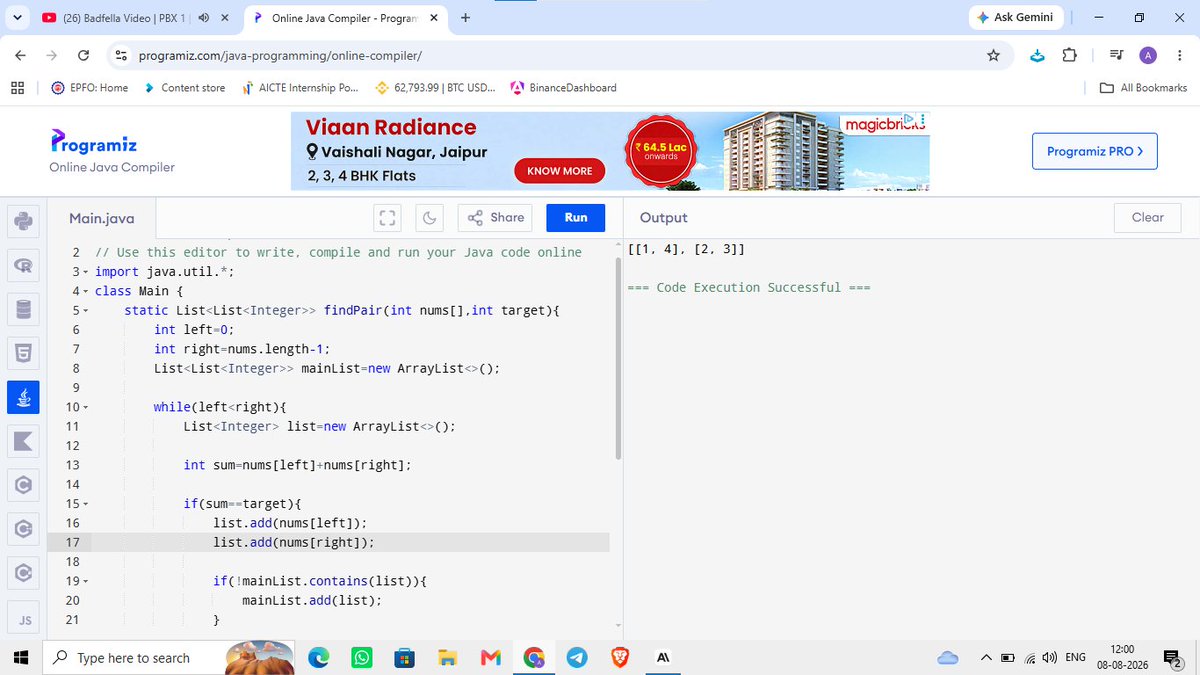Open the Chrome profile avatar
The height and width of the screenshot is (675, 1200).
click(x=1148, y=56)
